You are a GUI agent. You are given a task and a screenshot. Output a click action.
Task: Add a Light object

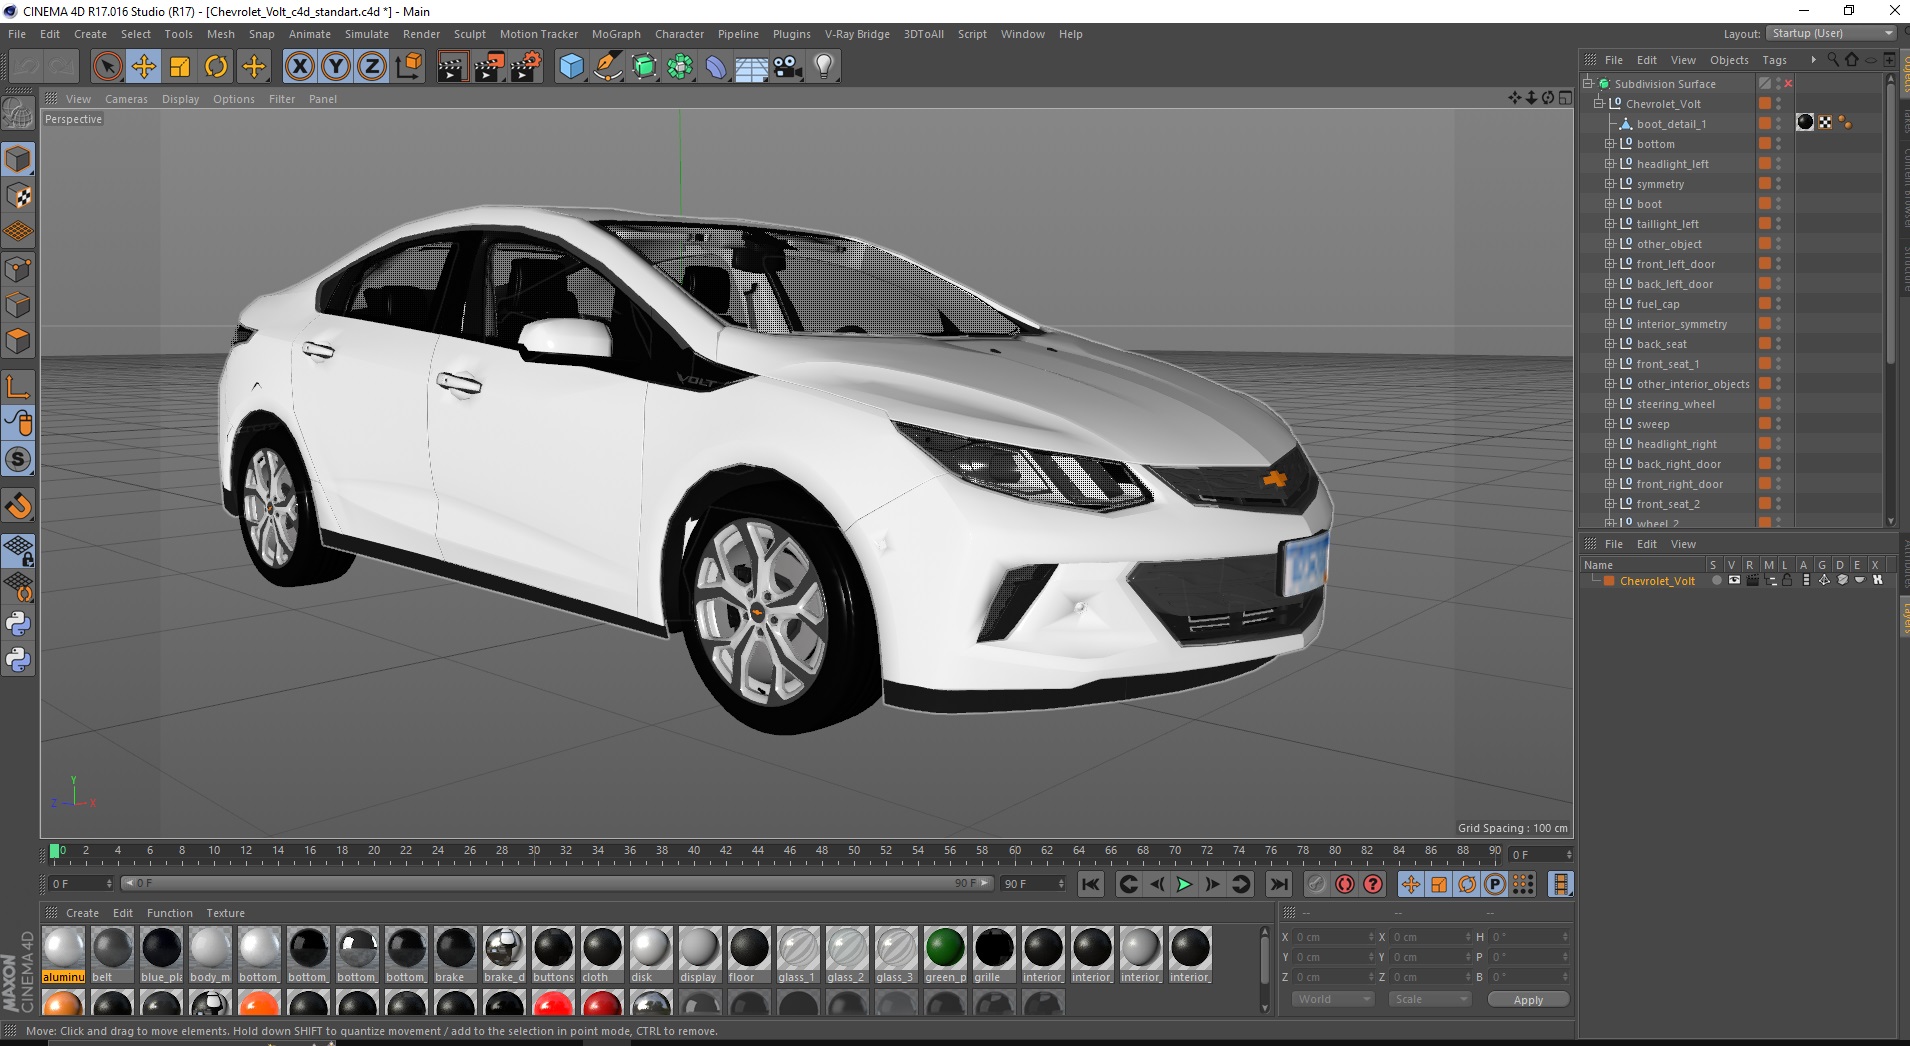coord(824,67)
